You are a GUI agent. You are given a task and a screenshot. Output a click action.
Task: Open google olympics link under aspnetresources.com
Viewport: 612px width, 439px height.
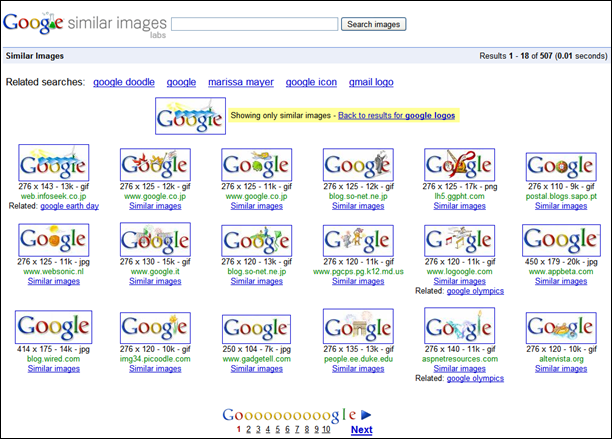[x=475, y=379]
